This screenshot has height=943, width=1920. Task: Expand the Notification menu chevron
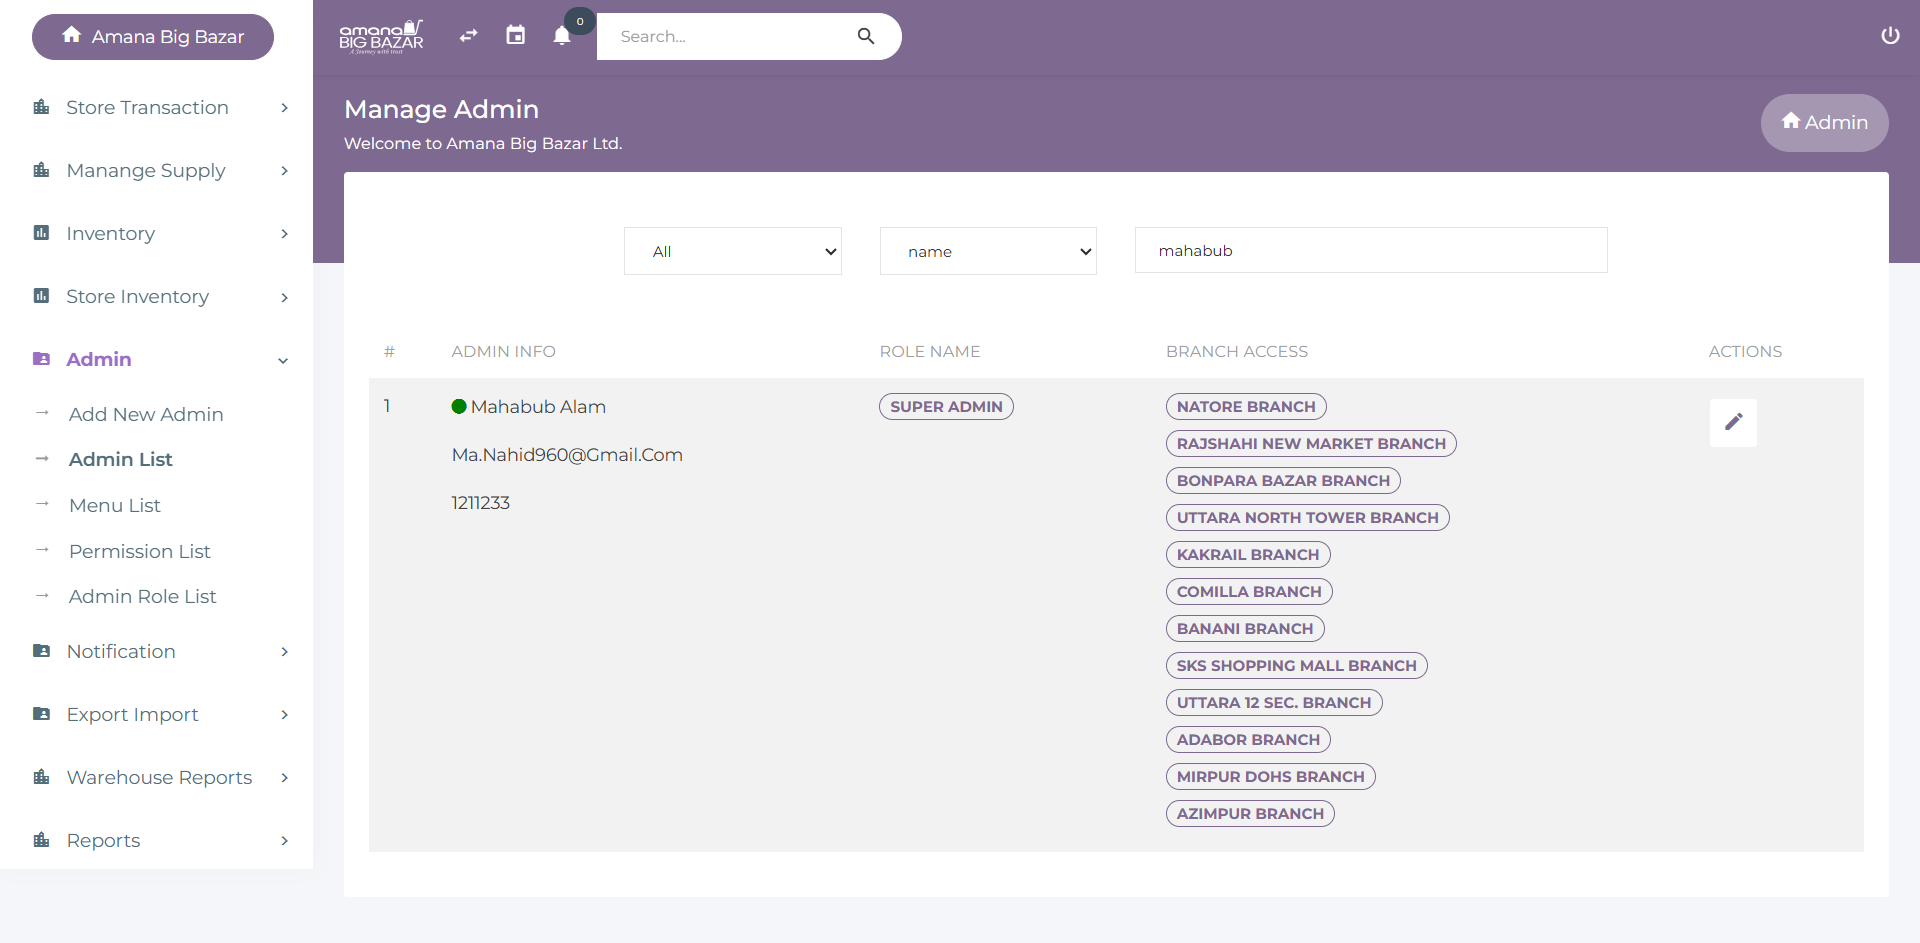tap(284, 652)
